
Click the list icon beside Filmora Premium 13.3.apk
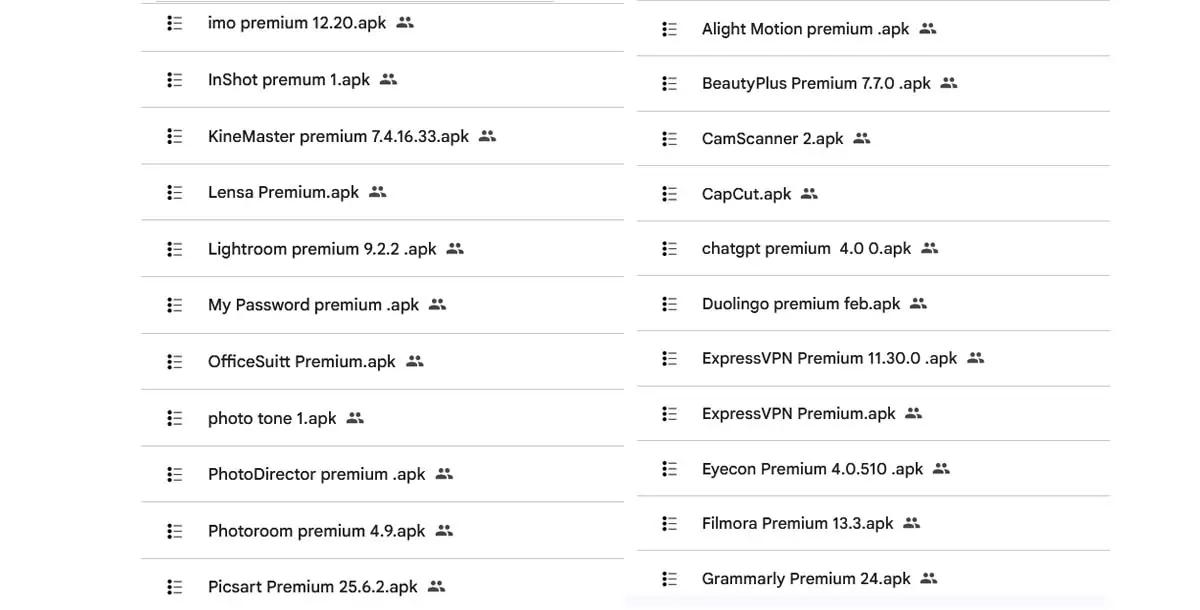tap(670, 523)
